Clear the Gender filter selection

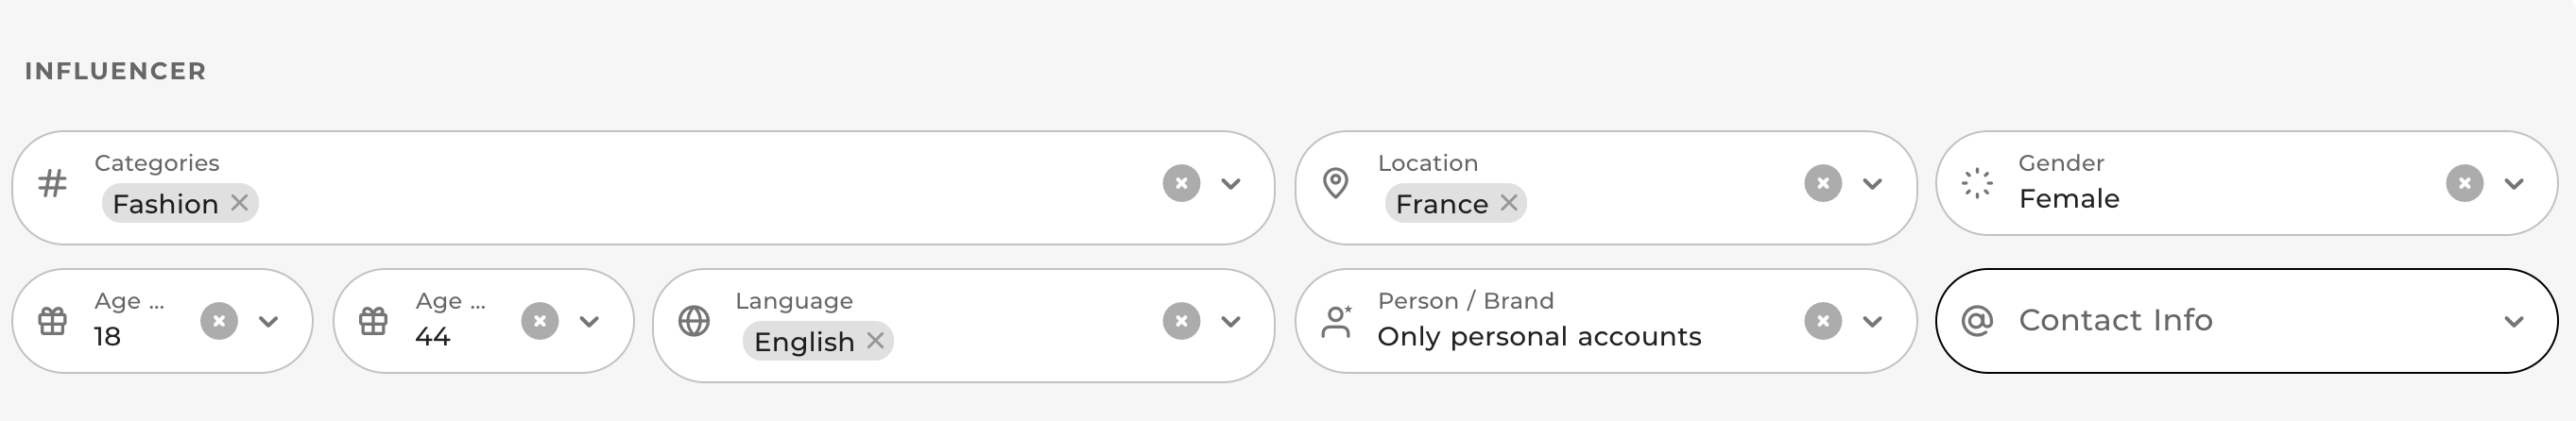tap(2464, 184)
